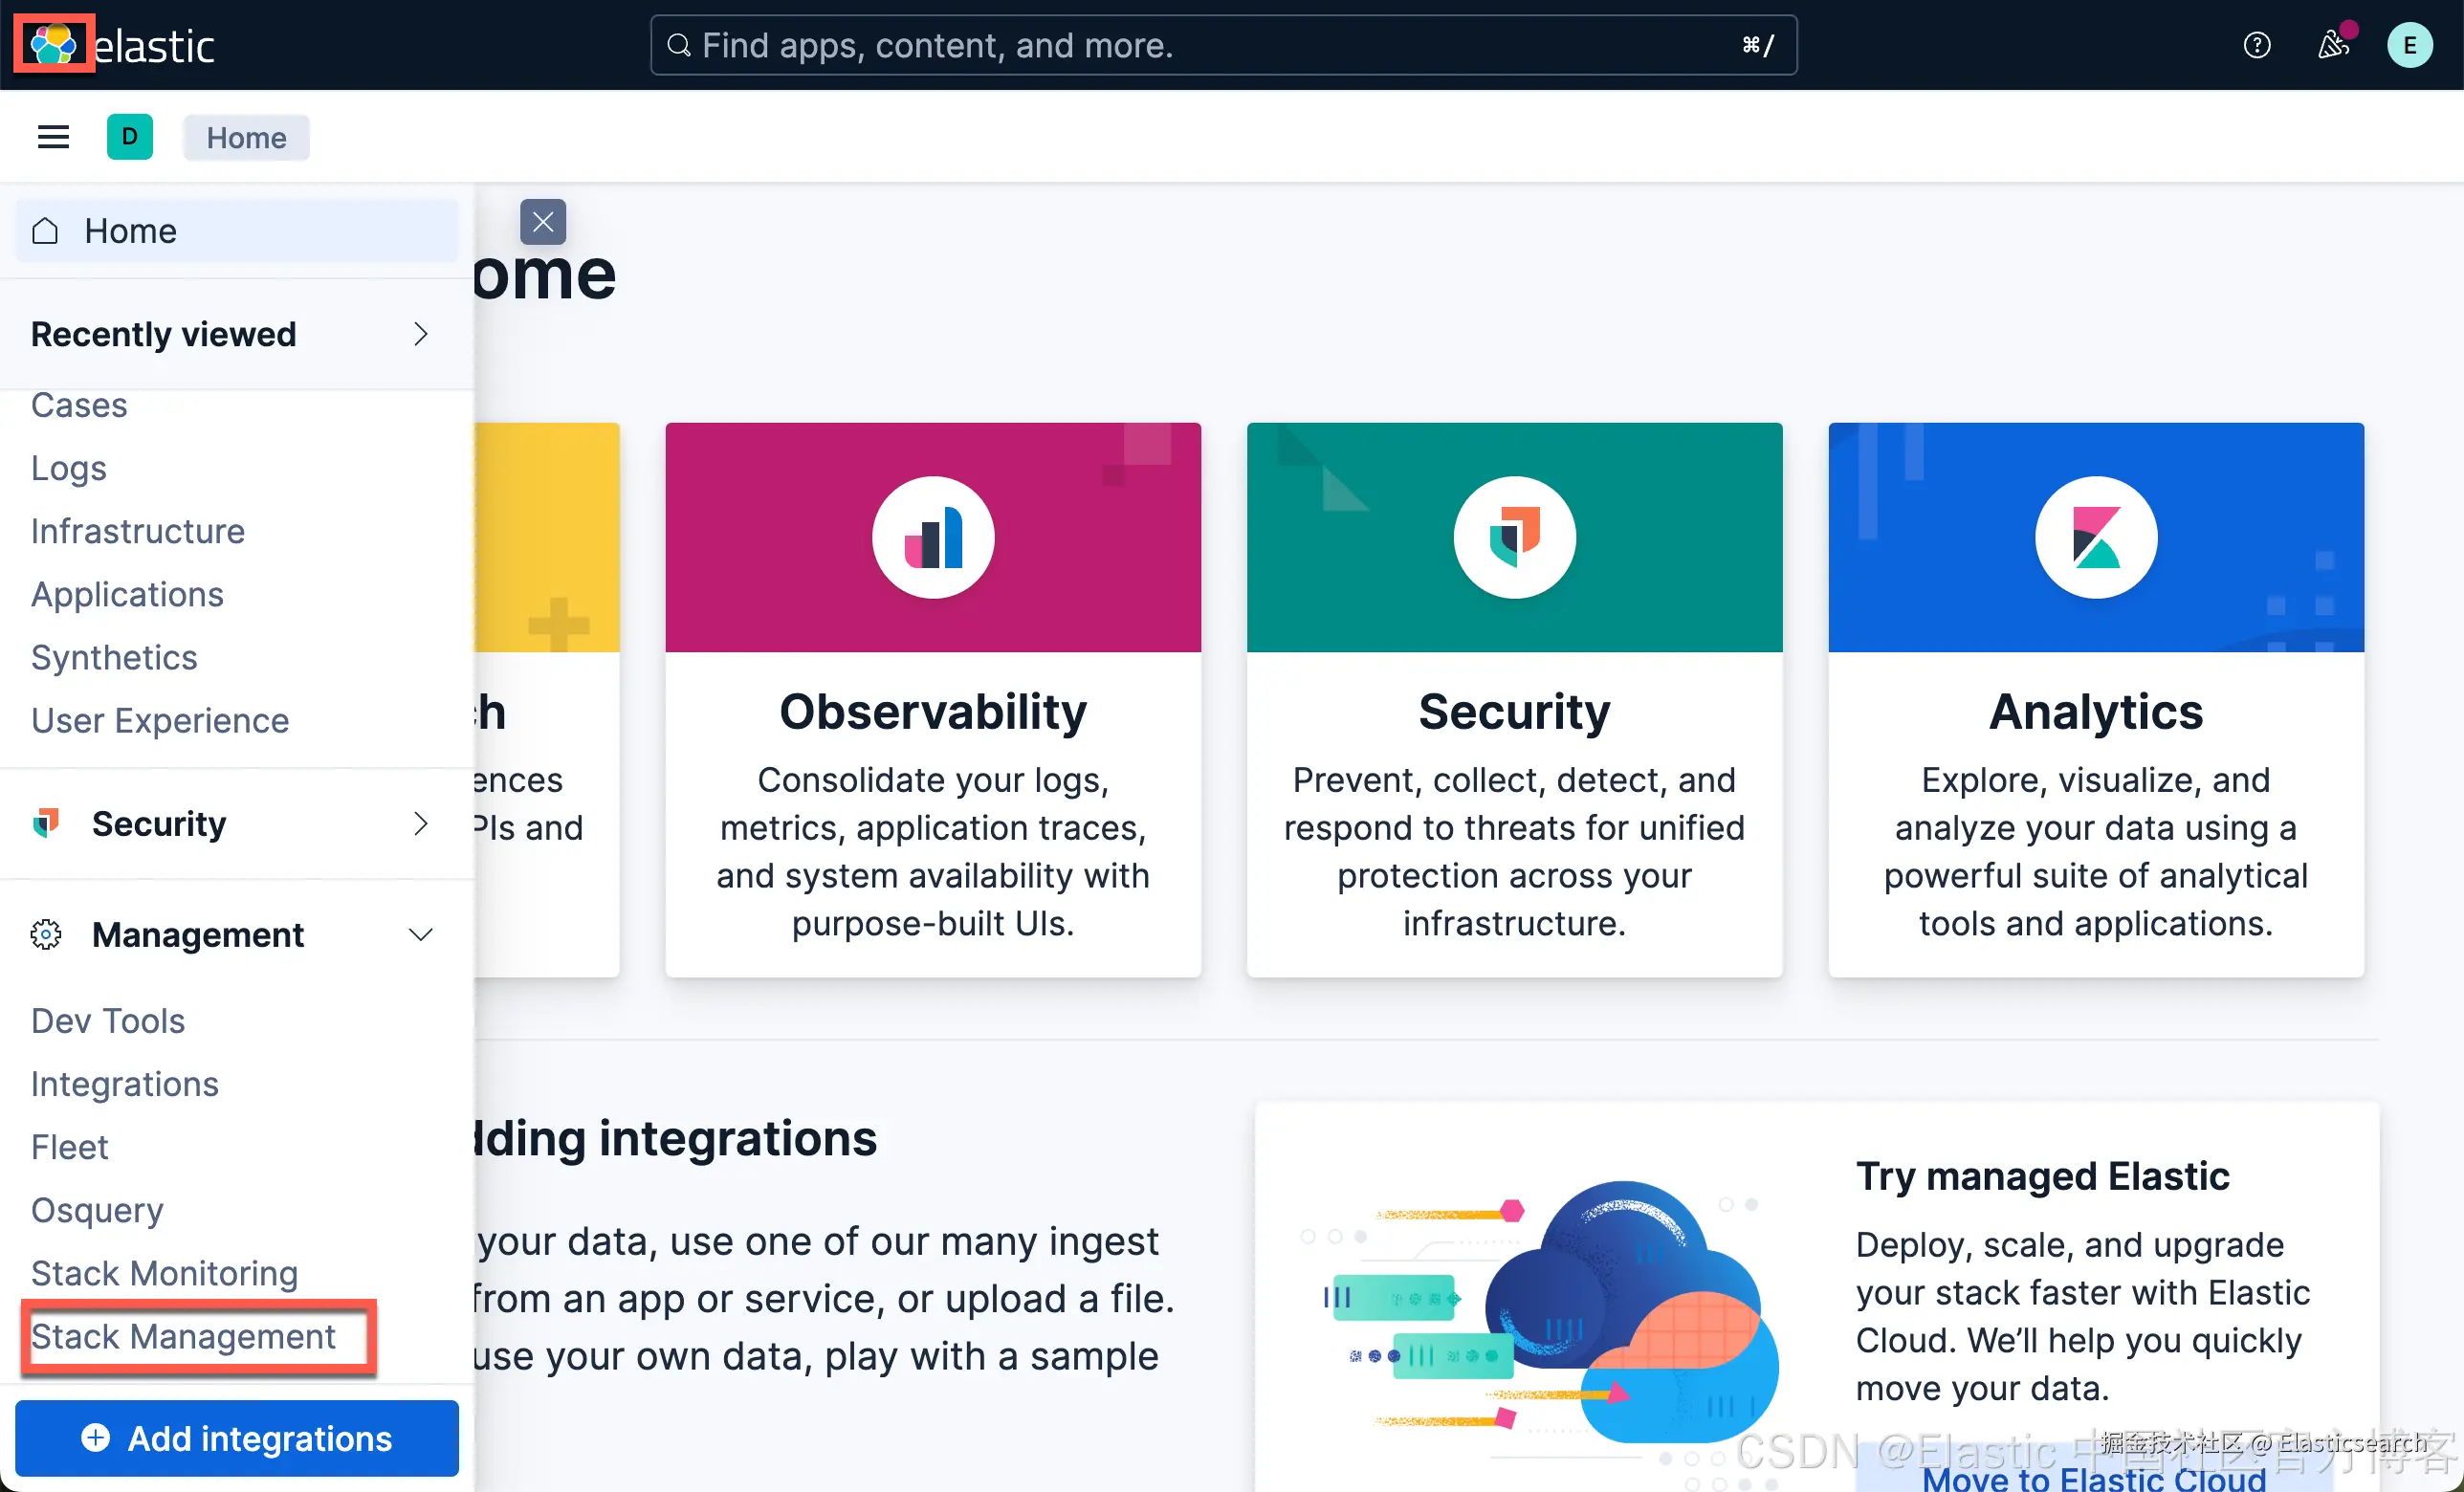The image size is (2464, 1492).
Task: Close the side navigation with X
Action: 543,222
